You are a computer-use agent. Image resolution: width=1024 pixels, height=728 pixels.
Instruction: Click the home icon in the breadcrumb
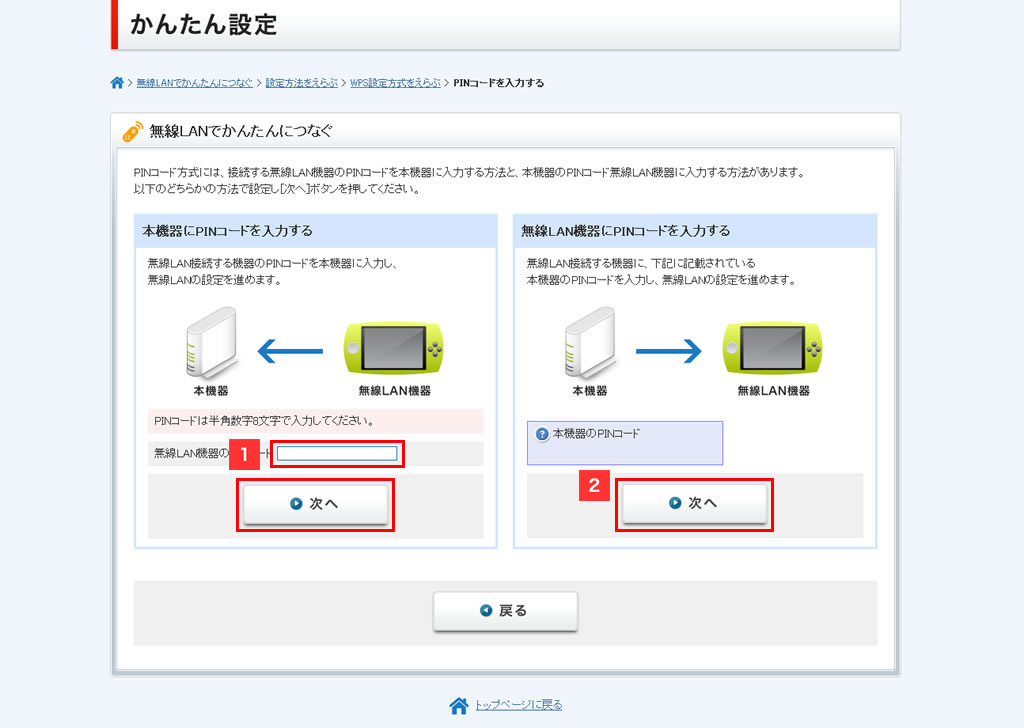pyautogui.click(x=117, y=83)
